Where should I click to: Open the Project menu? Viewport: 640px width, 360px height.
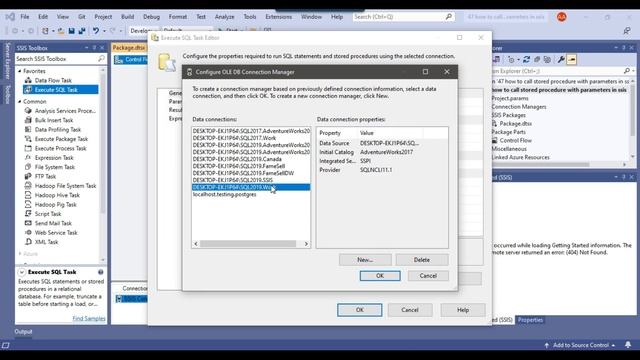[103, 17]
